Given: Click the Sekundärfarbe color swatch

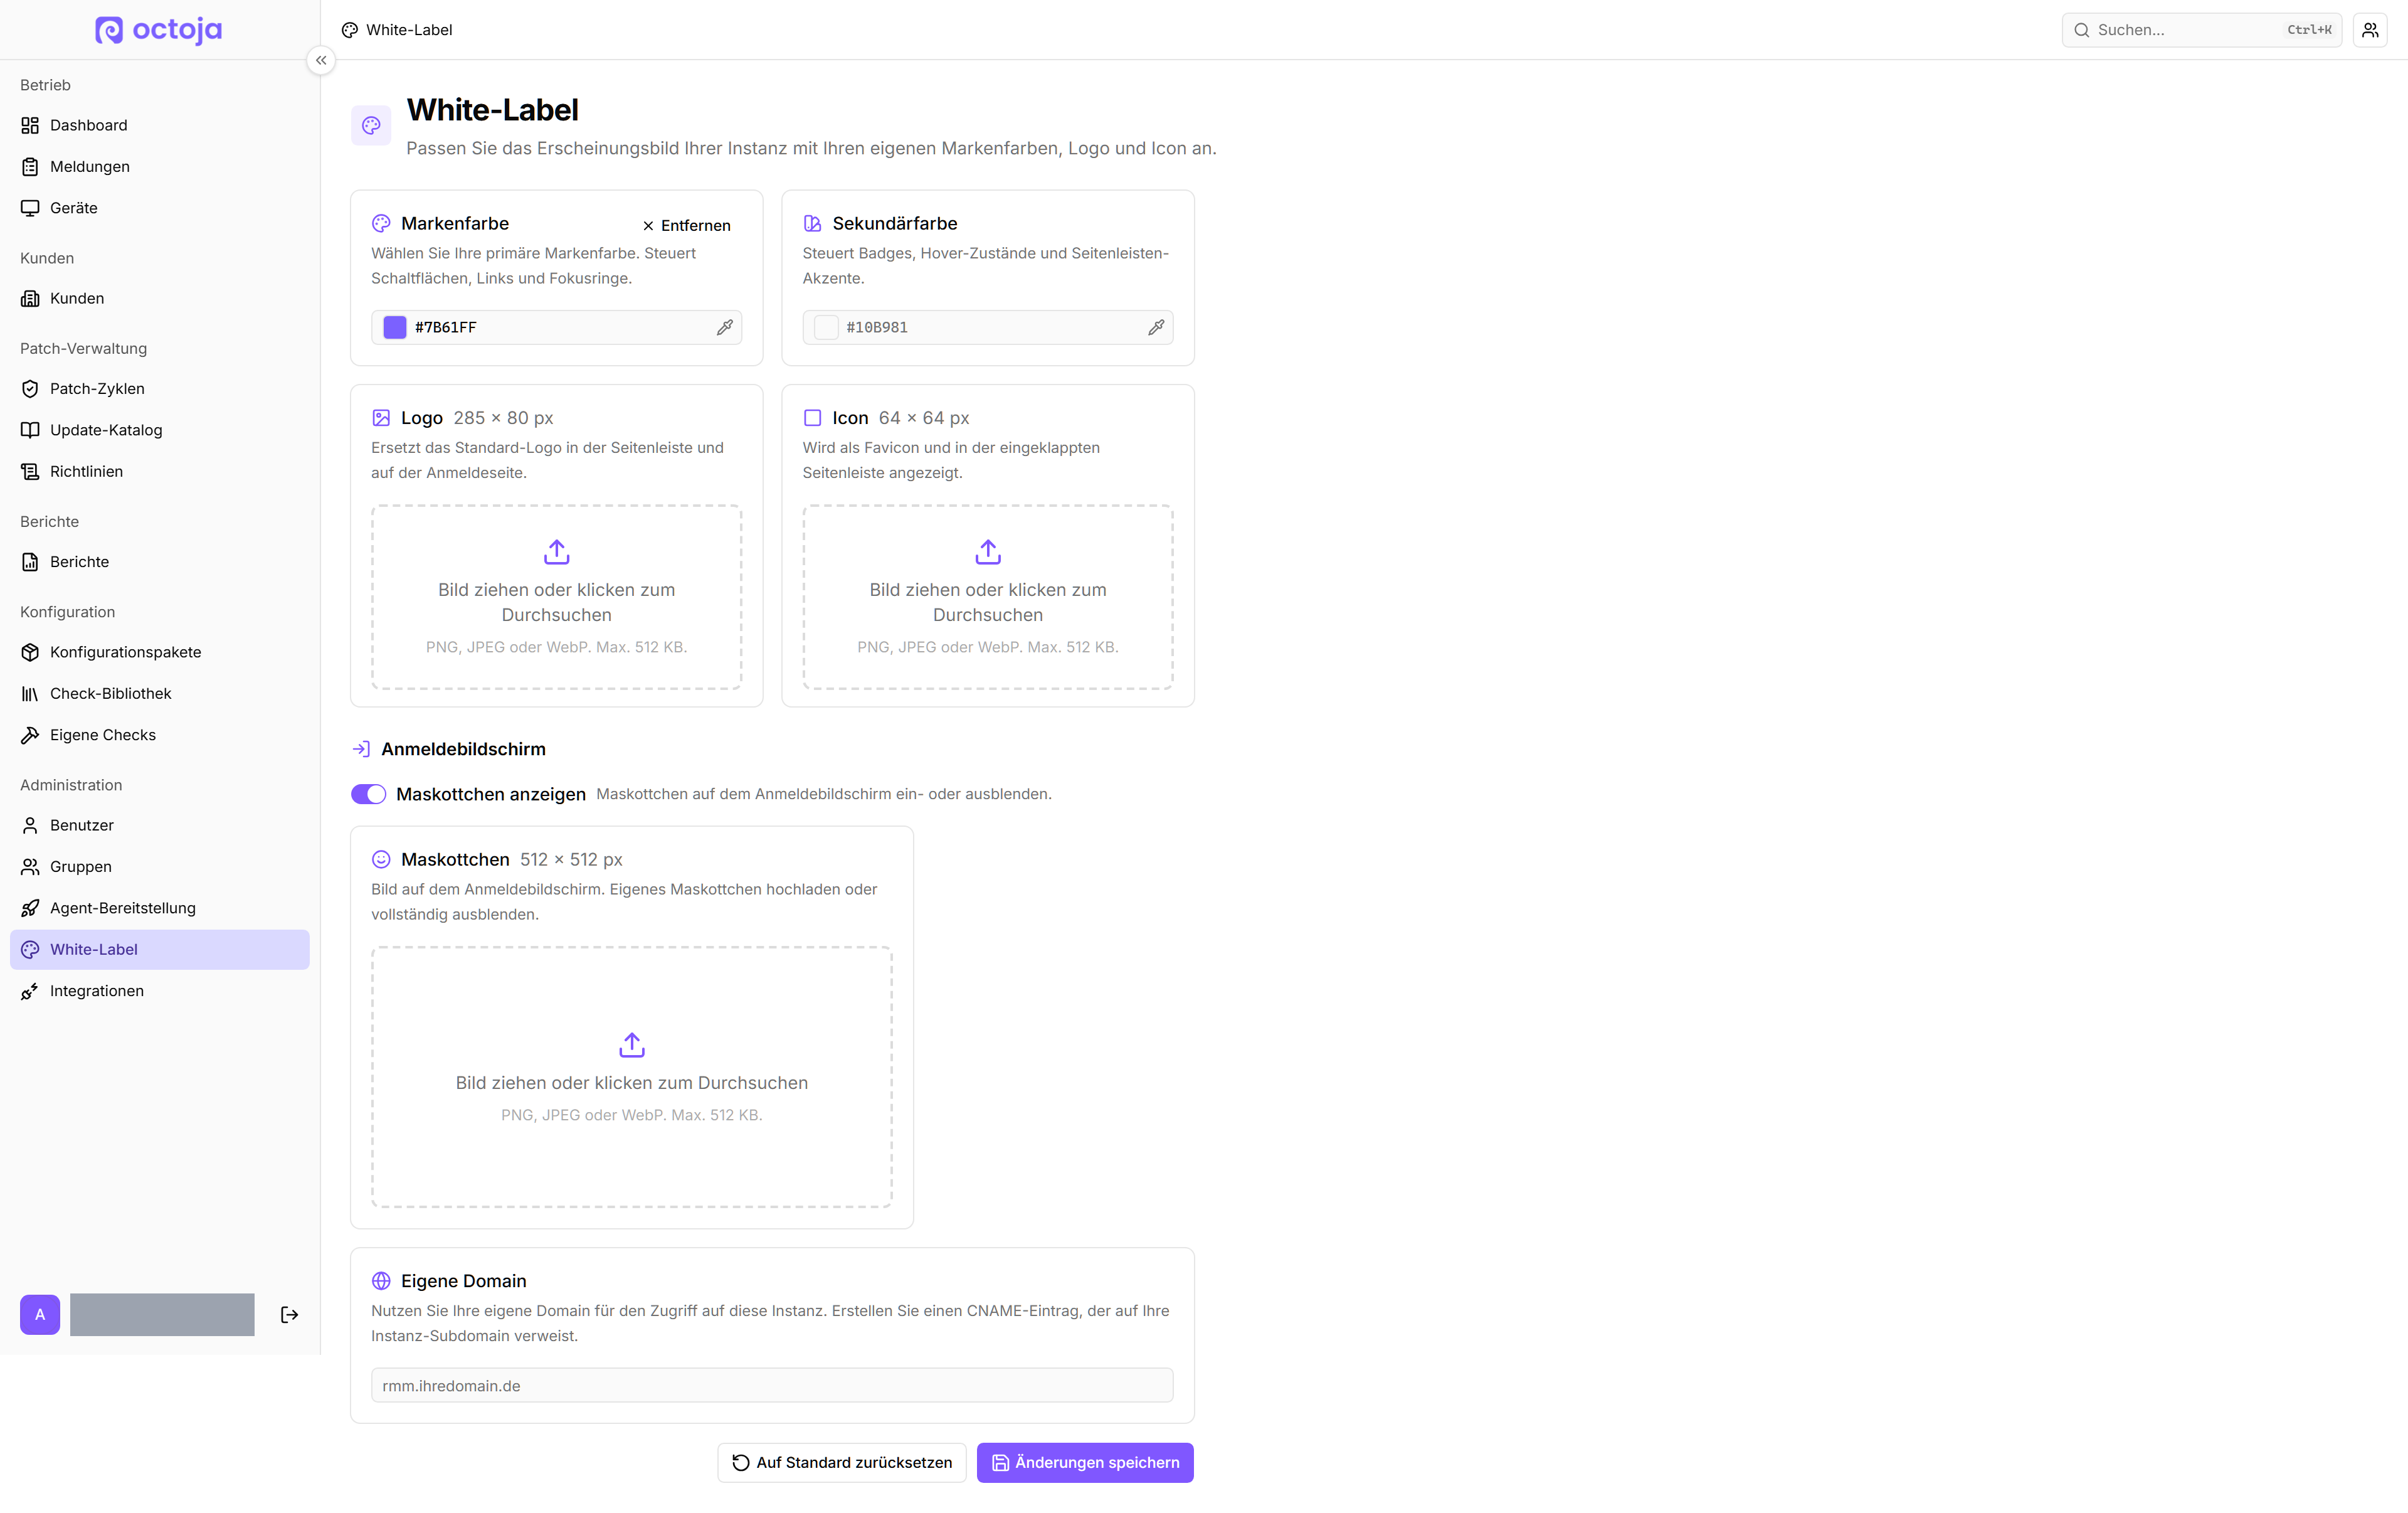Looking at the screenshot, I should [x=826, y=327].
